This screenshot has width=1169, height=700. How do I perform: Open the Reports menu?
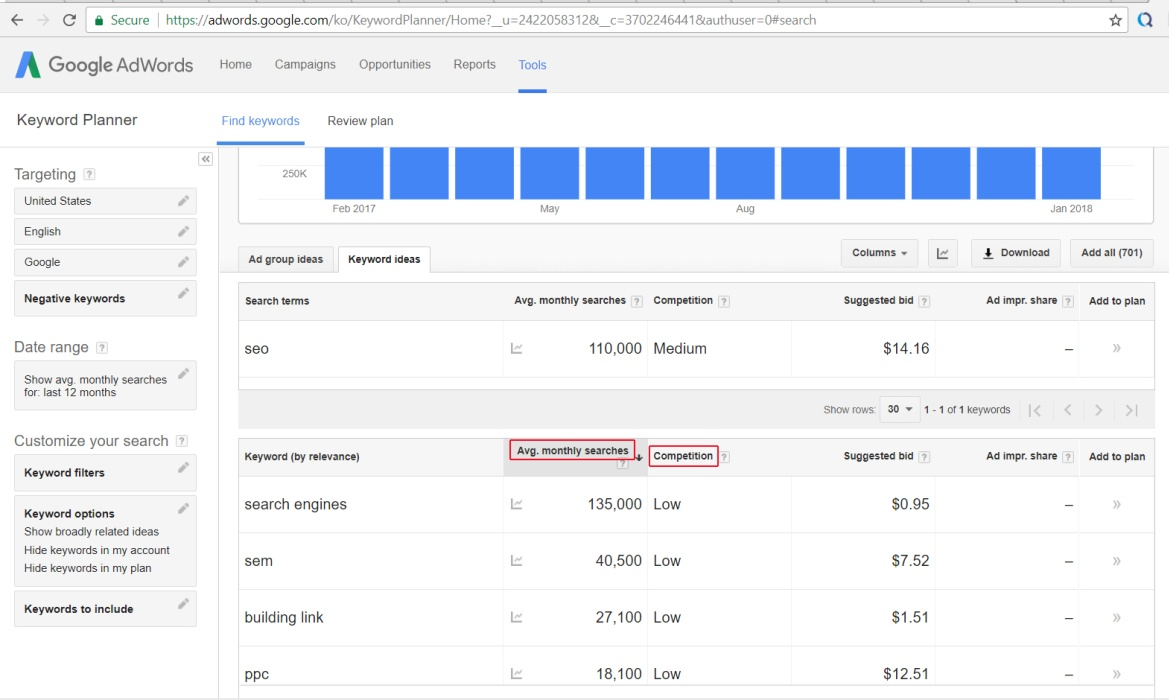[x=474, y=65]
